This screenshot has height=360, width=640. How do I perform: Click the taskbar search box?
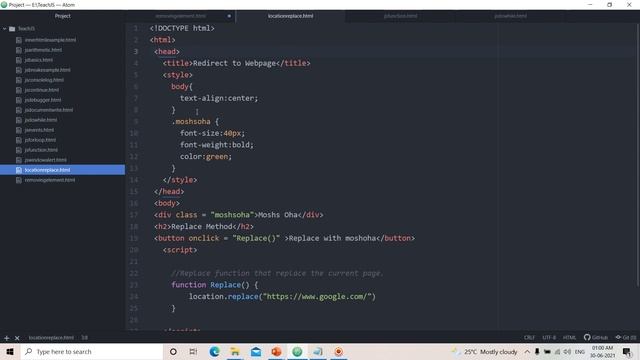pyautogui.click(x=92, y=351)
